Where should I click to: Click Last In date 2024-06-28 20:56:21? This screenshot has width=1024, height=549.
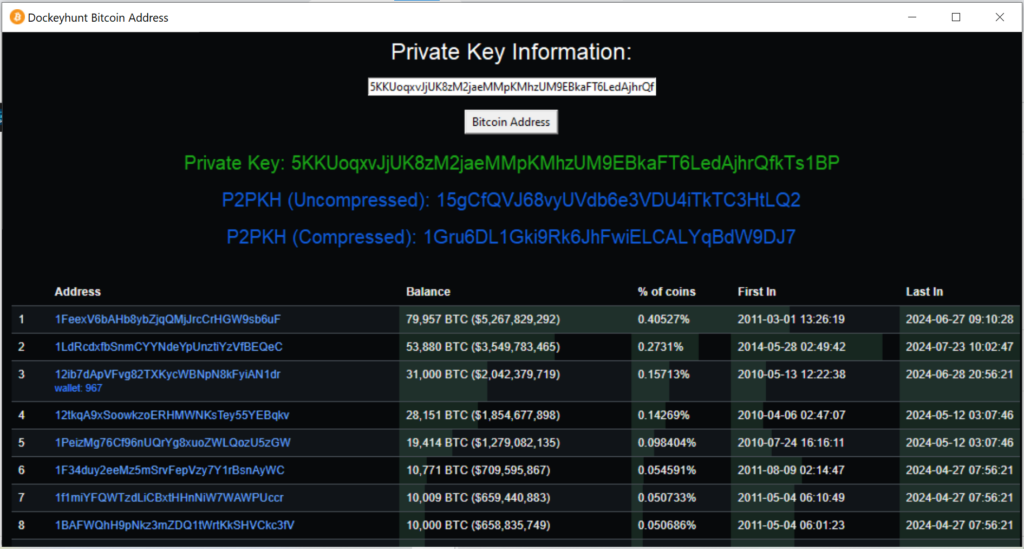(x=959, y=374)
